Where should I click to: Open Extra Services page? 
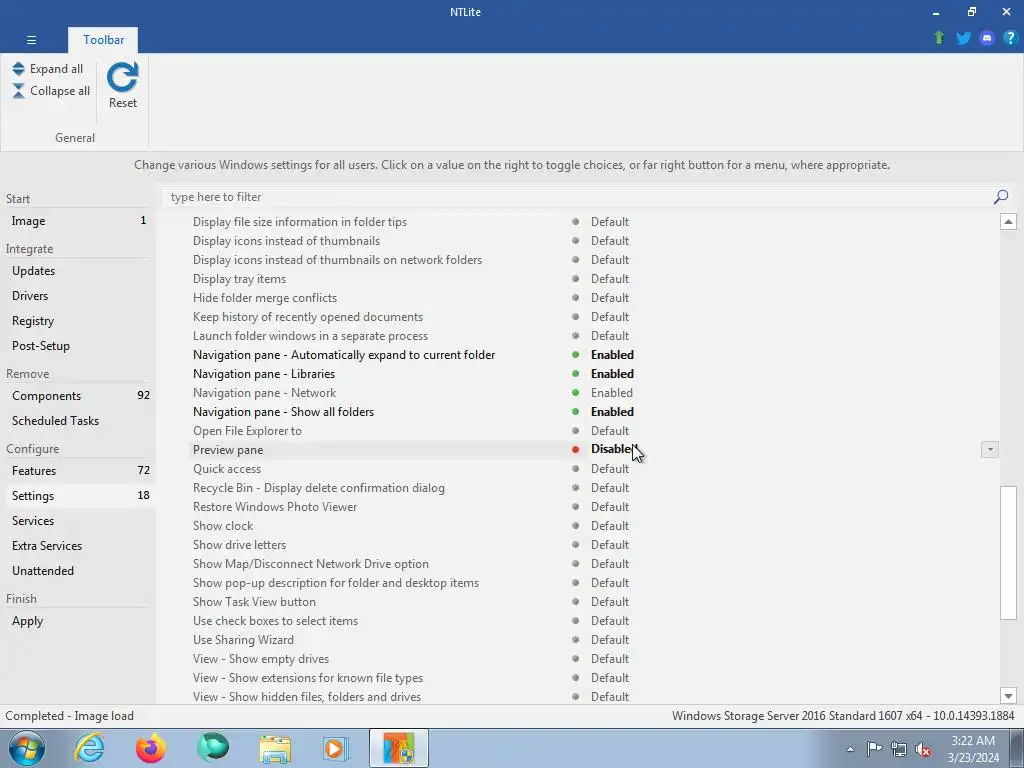78,545
